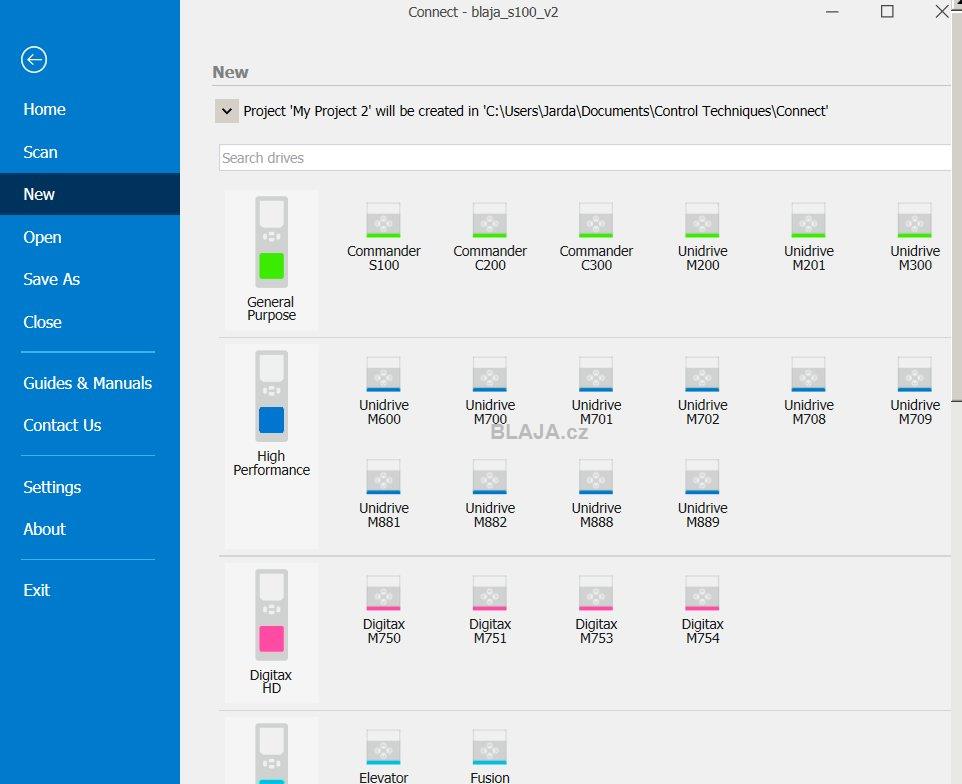Select the Elevator drive icon
The width and height of the screenshot is (962, 784).
pos(383,747)
